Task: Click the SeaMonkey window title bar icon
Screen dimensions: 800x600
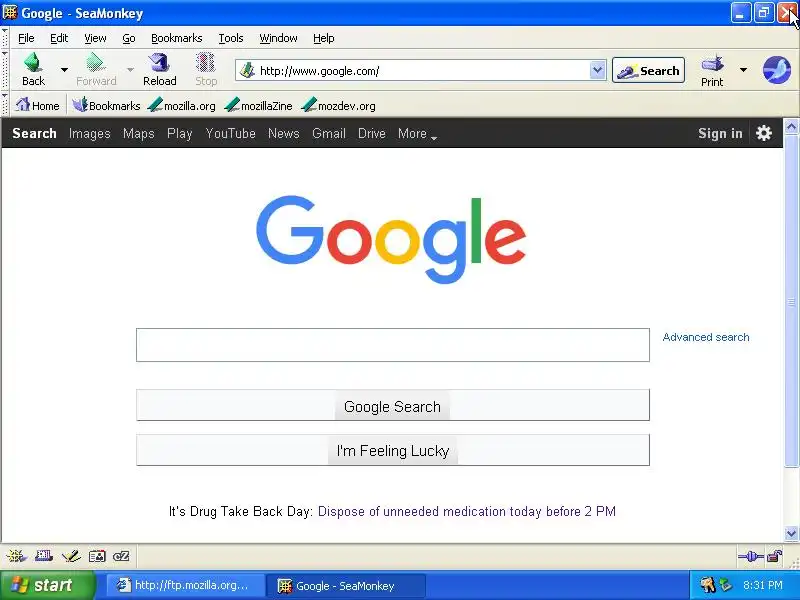Action: tap(10, 12)
